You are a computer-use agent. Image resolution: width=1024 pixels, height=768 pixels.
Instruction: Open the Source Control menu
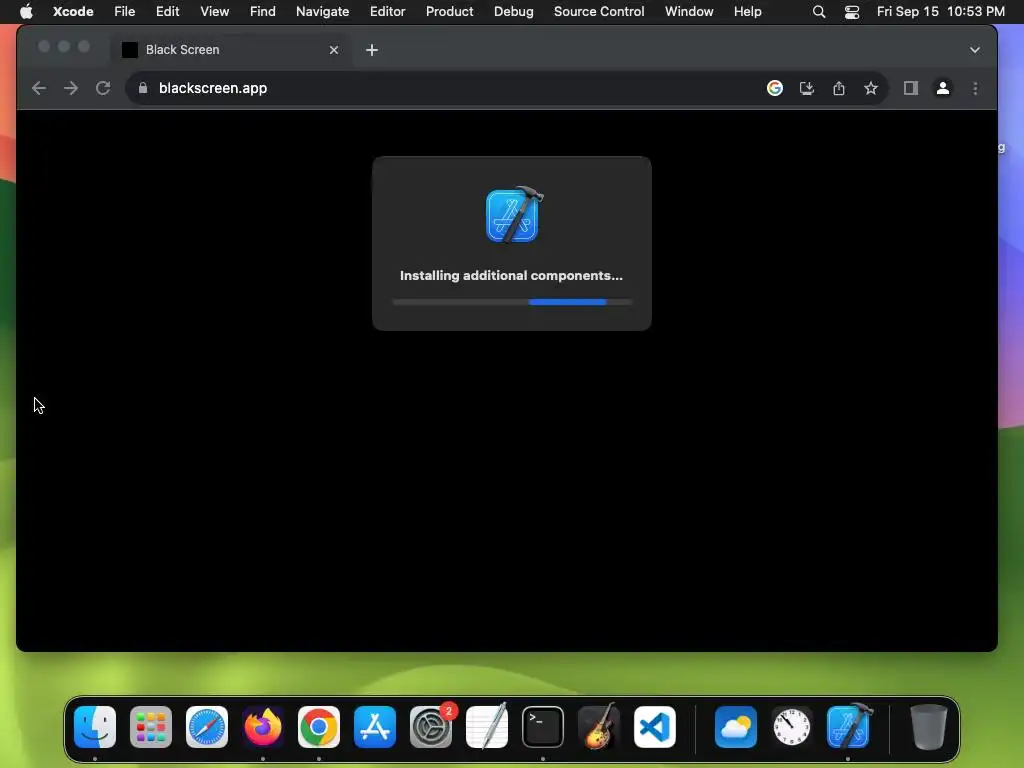[x=599, y=11]
